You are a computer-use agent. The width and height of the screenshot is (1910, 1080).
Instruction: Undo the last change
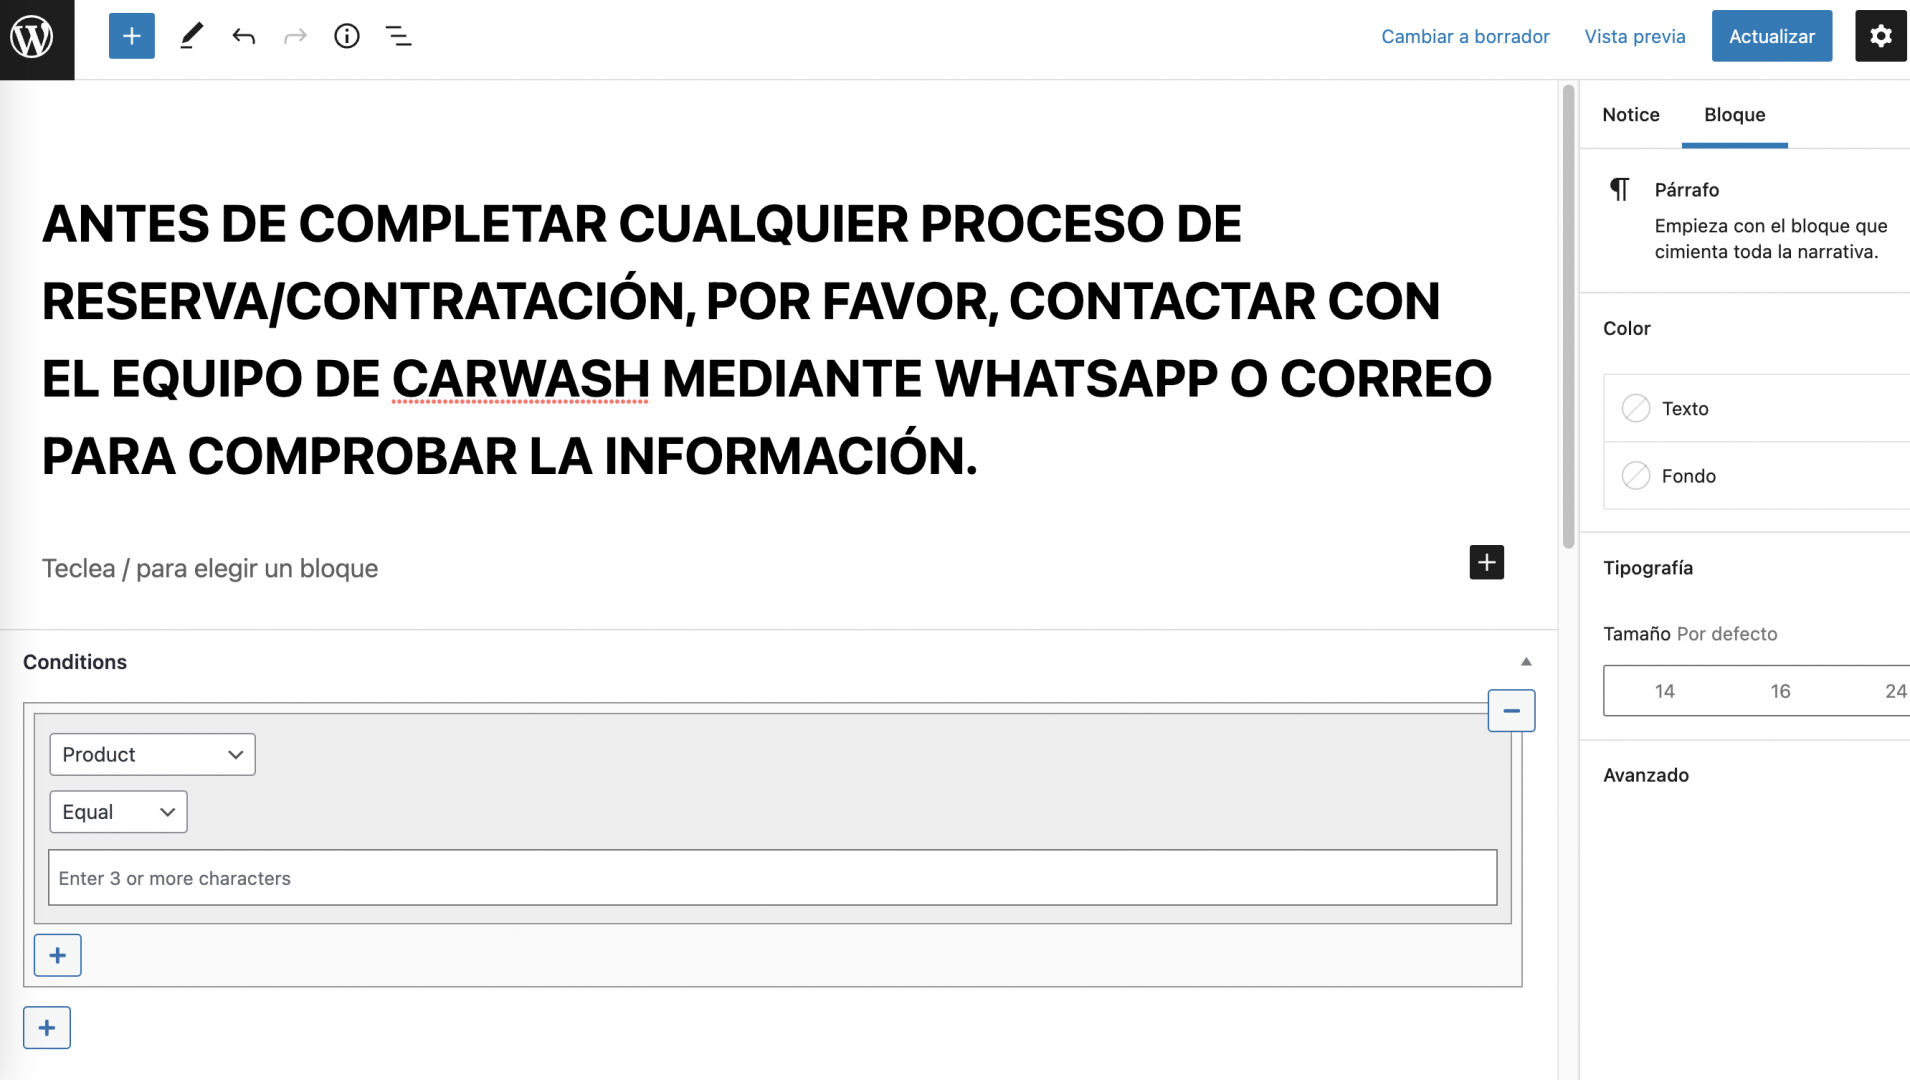(x=243, y=36)
